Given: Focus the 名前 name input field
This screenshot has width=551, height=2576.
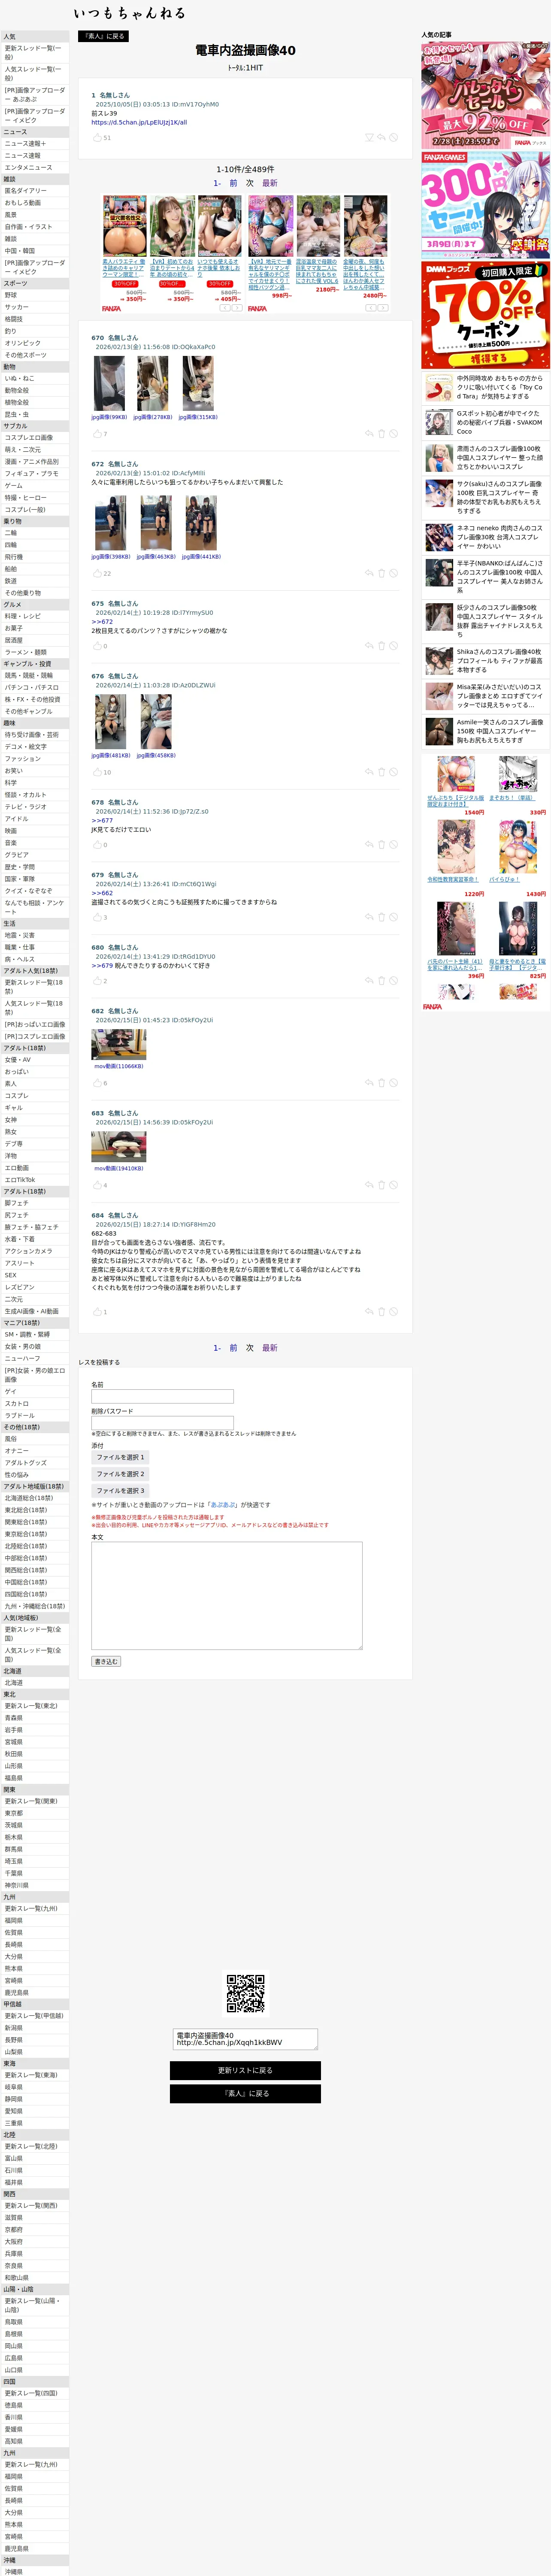Looking at the screenshot, I should 162,1396.
